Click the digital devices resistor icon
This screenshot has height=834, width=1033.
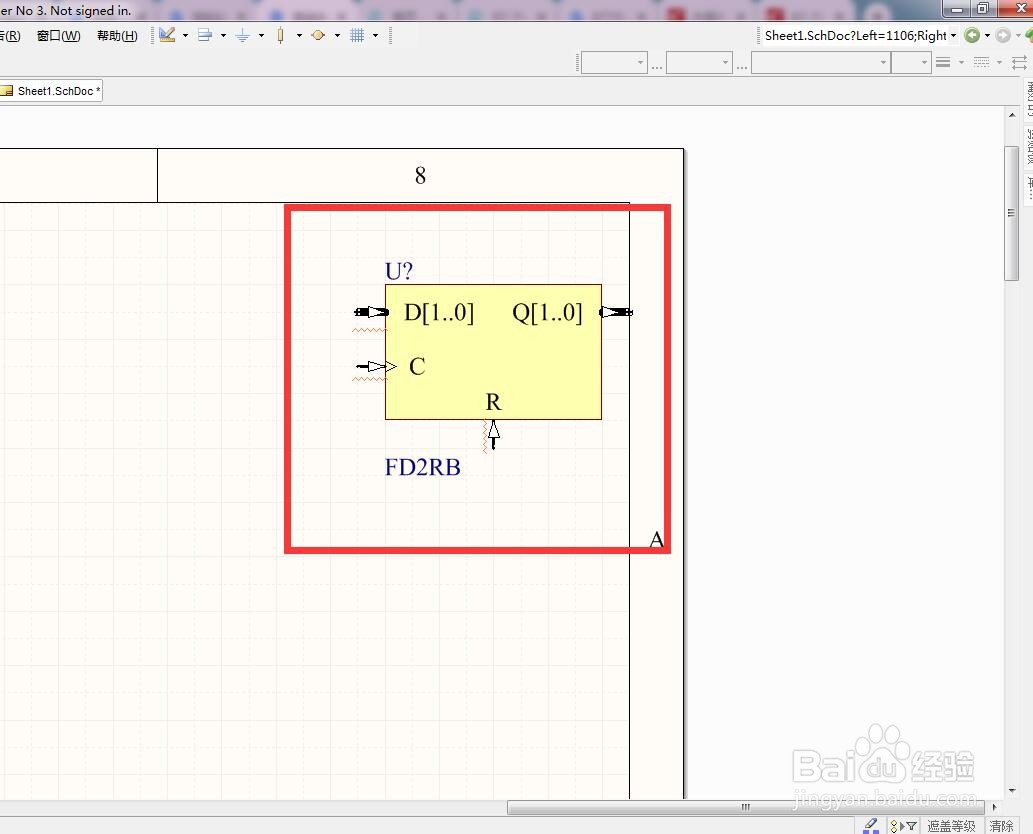[281, 35]
